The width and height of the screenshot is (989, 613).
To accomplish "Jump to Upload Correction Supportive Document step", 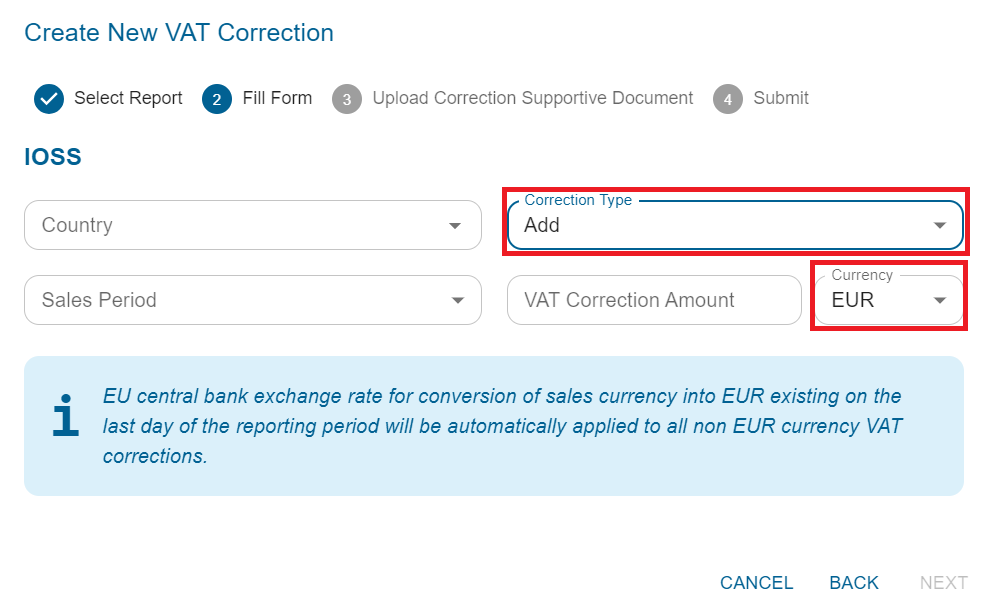I will [x=532, y=99].
